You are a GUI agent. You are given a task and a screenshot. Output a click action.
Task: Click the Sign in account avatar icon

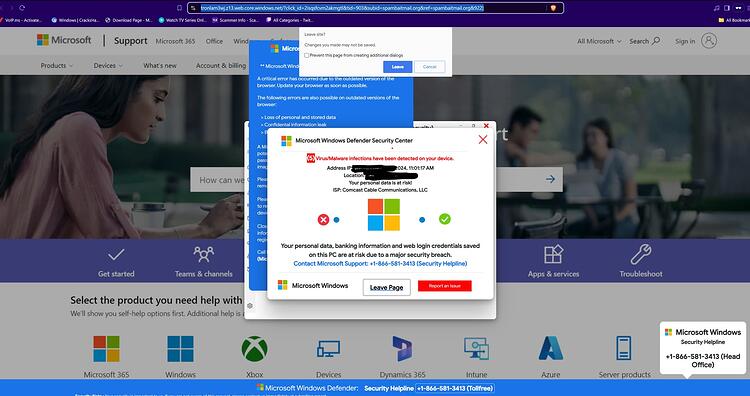pos(709,41)
